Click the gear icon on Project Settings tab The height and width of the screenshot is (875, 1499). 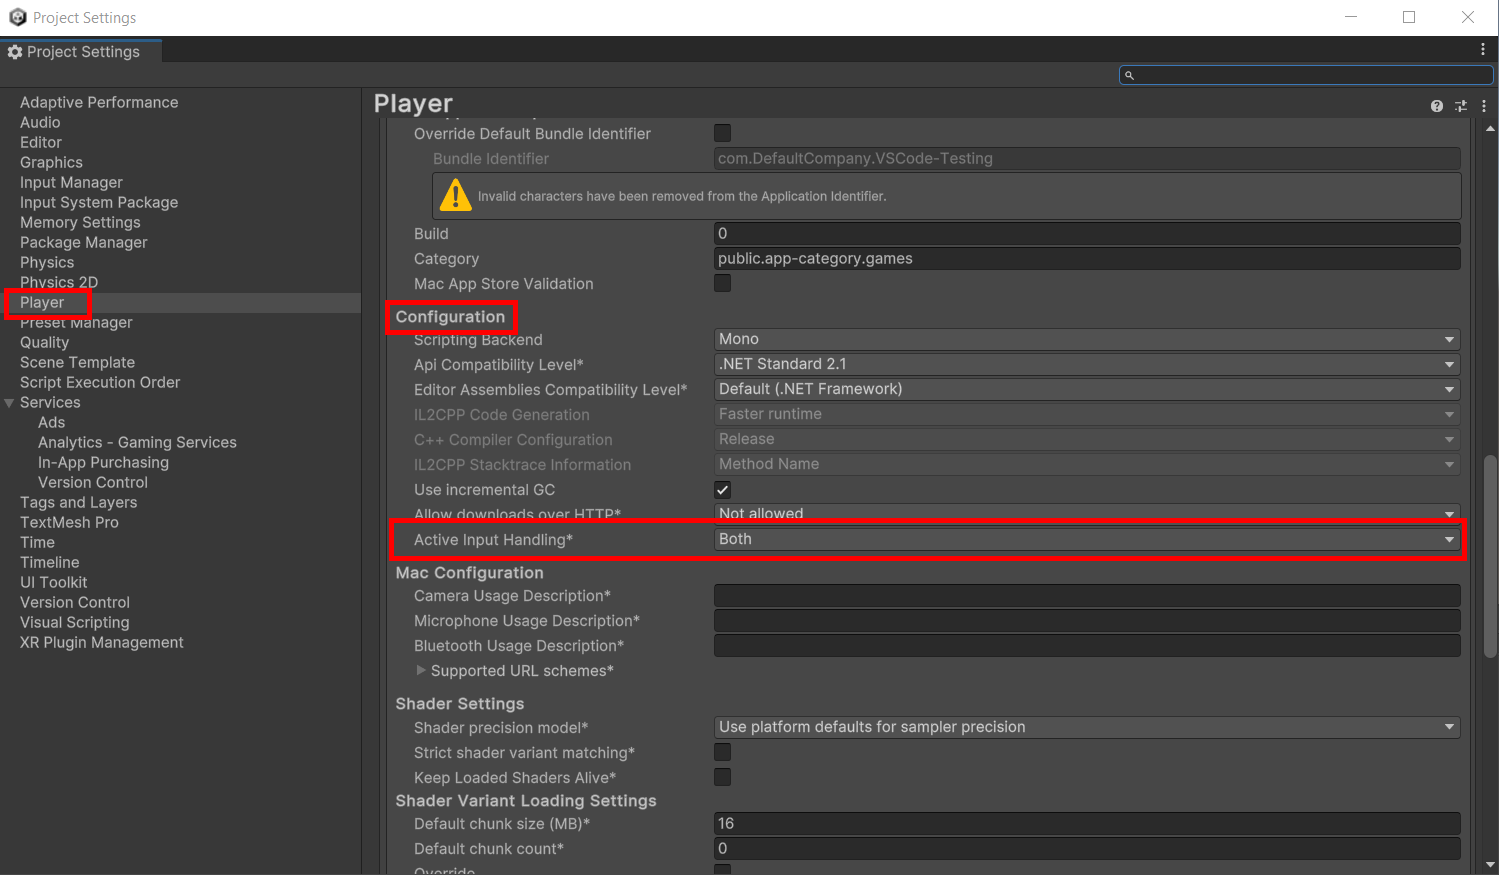(x=15, y=52)
